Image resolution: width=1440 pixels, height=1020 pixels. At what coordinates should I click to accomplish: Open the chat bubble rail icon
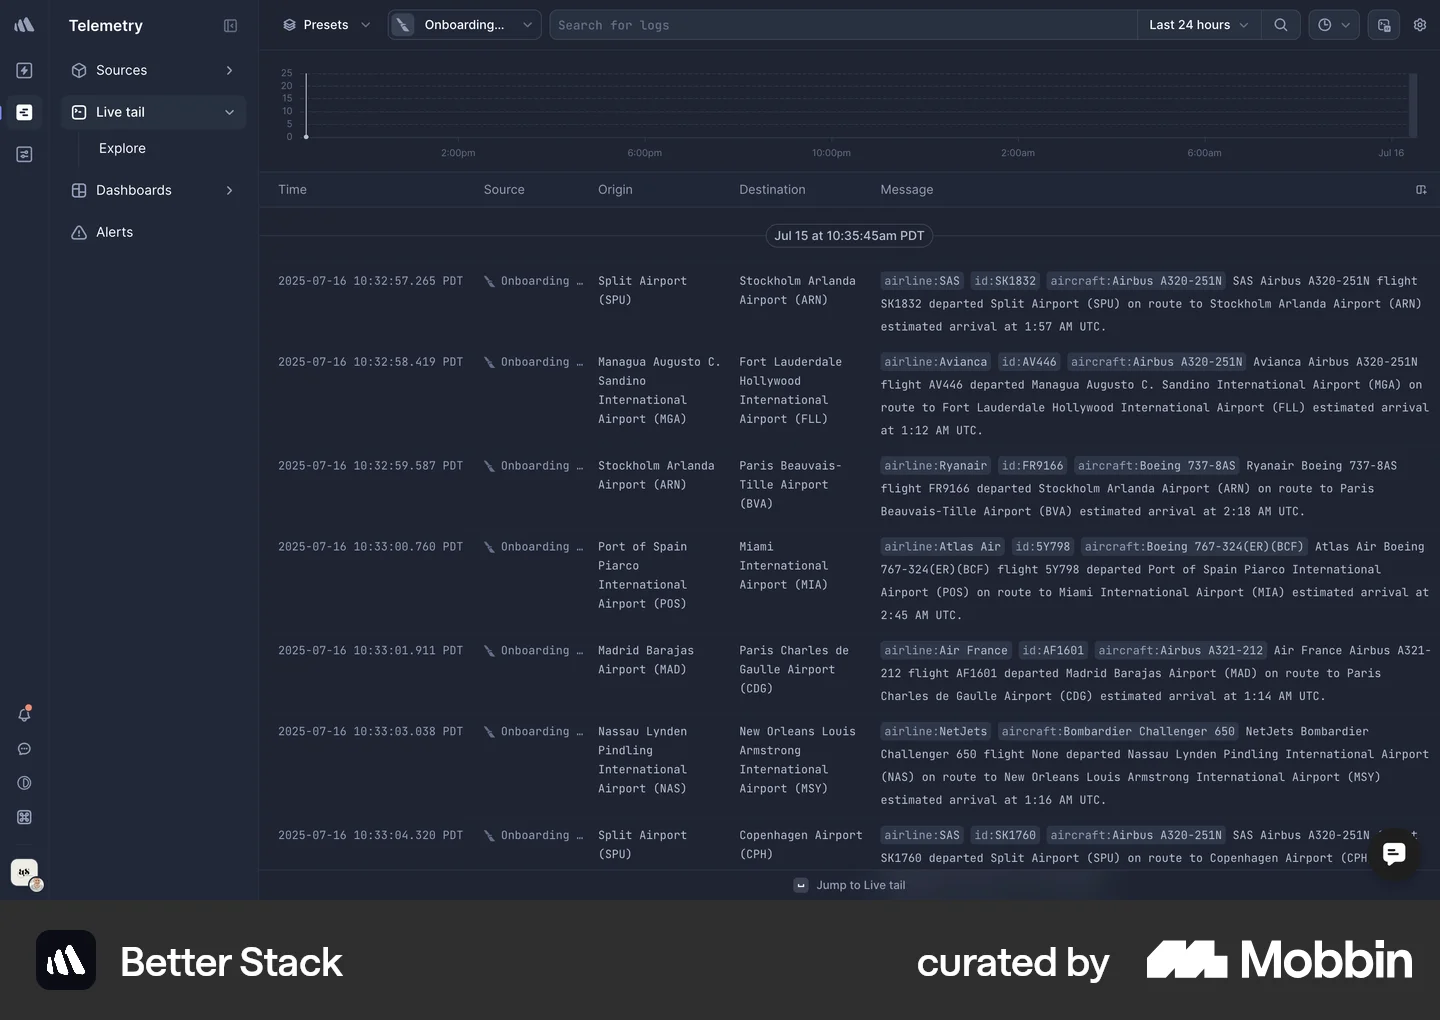(x=25, y=749)
